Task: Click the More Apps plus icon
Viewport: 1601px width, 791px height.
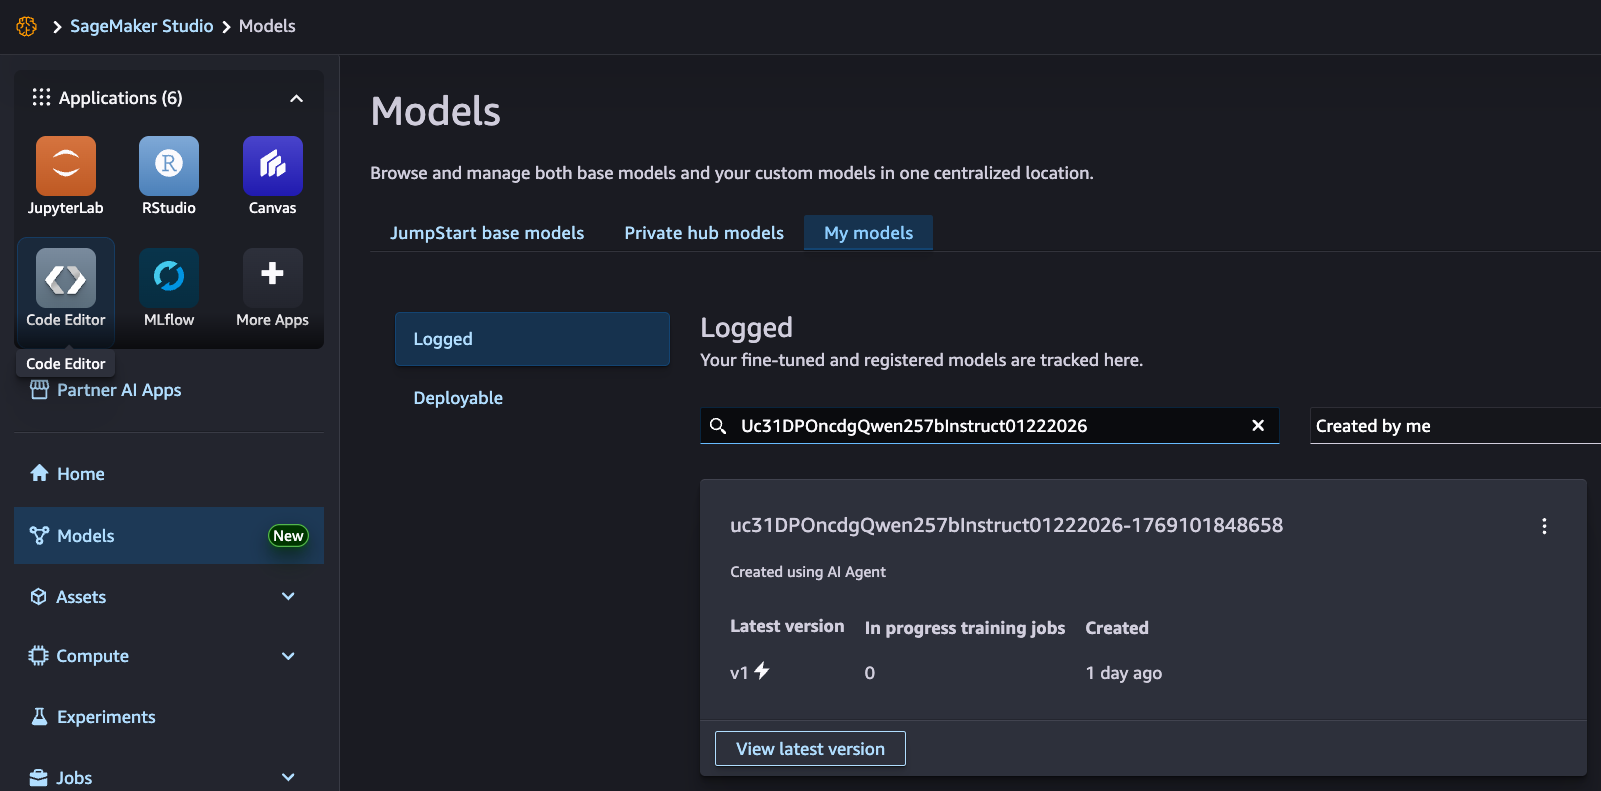Action: click(x=272, y=274)
